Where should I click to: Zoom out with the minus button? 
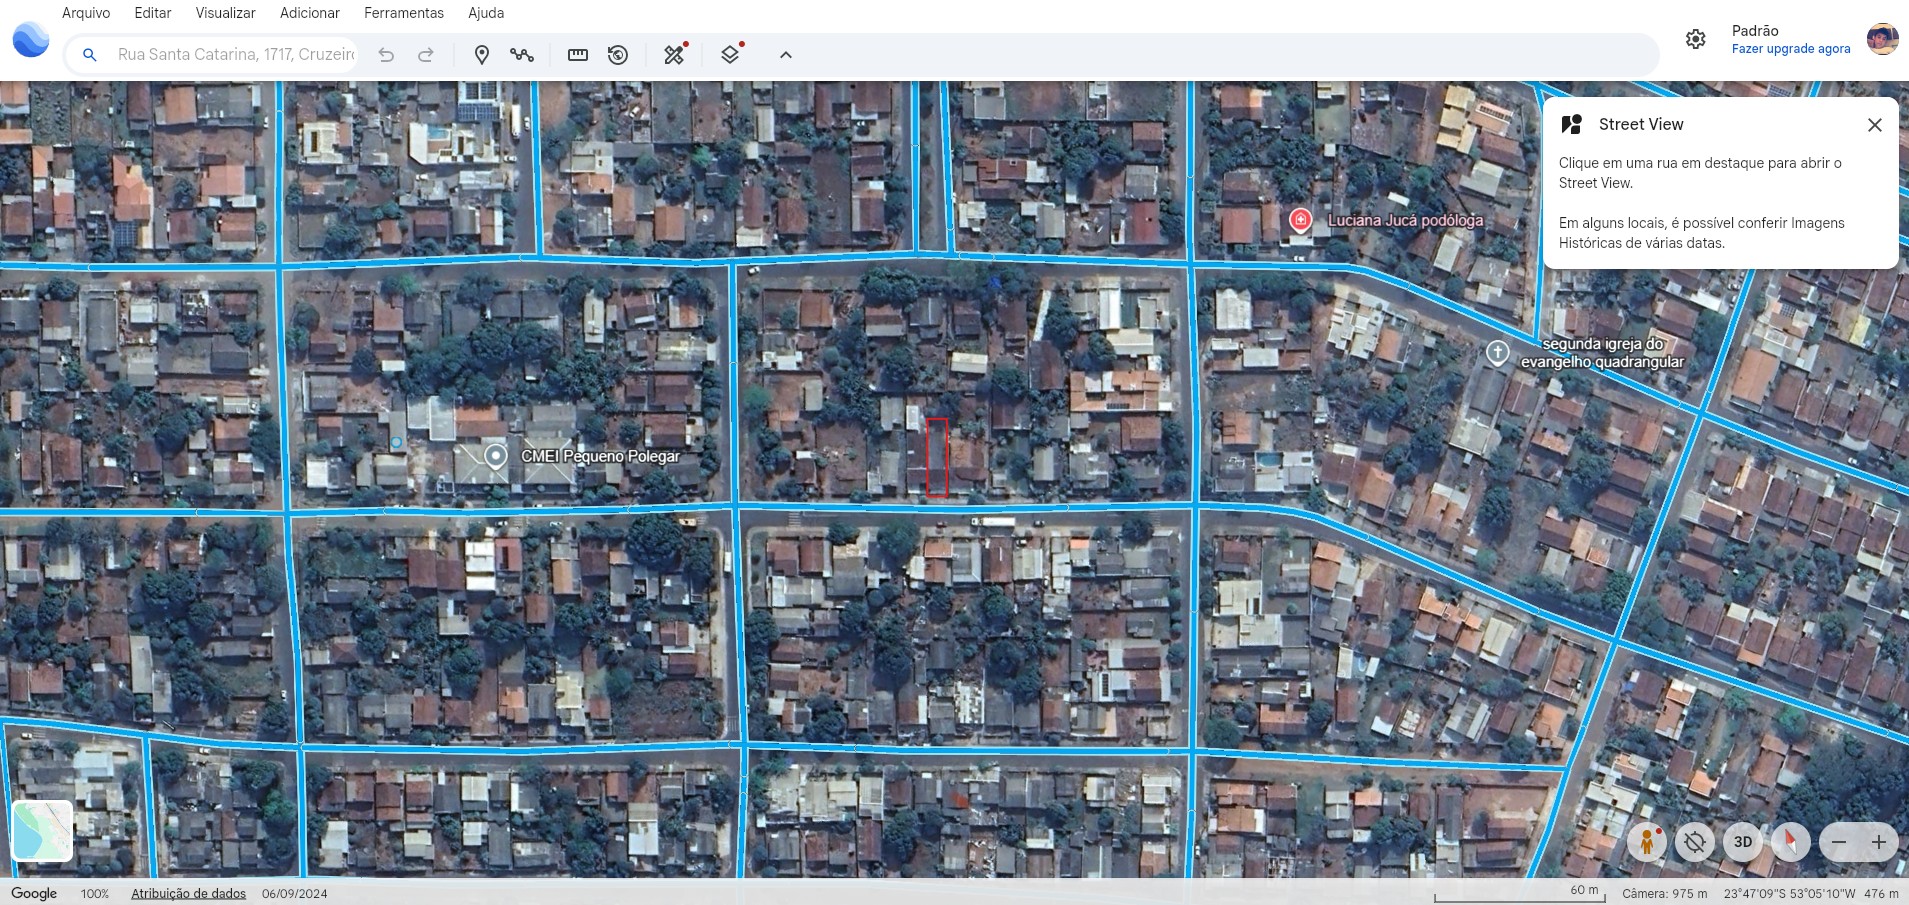click(x=1839, y=842)
